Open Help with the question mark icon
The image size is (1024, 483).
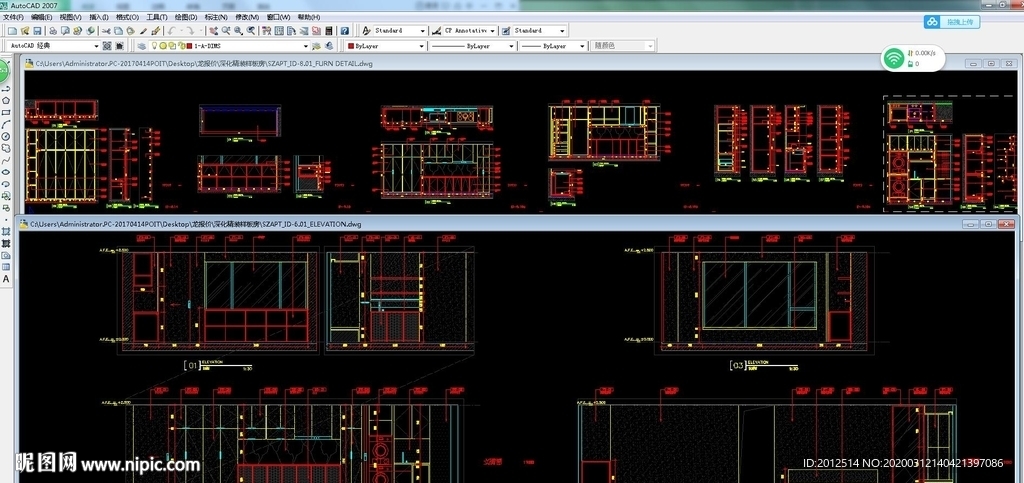tap(344, 31)
